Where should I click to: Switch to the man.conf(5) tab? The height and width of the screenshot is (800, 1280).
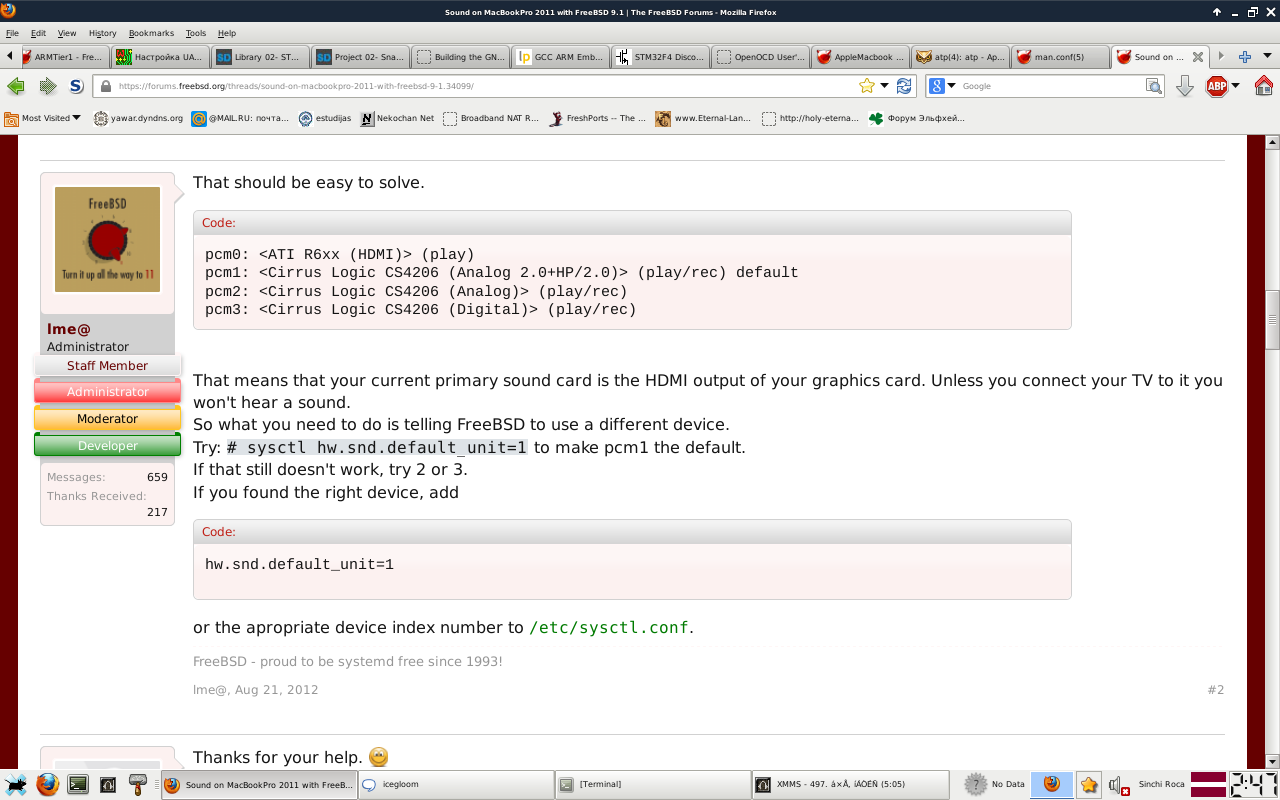tap(1061, 57)
